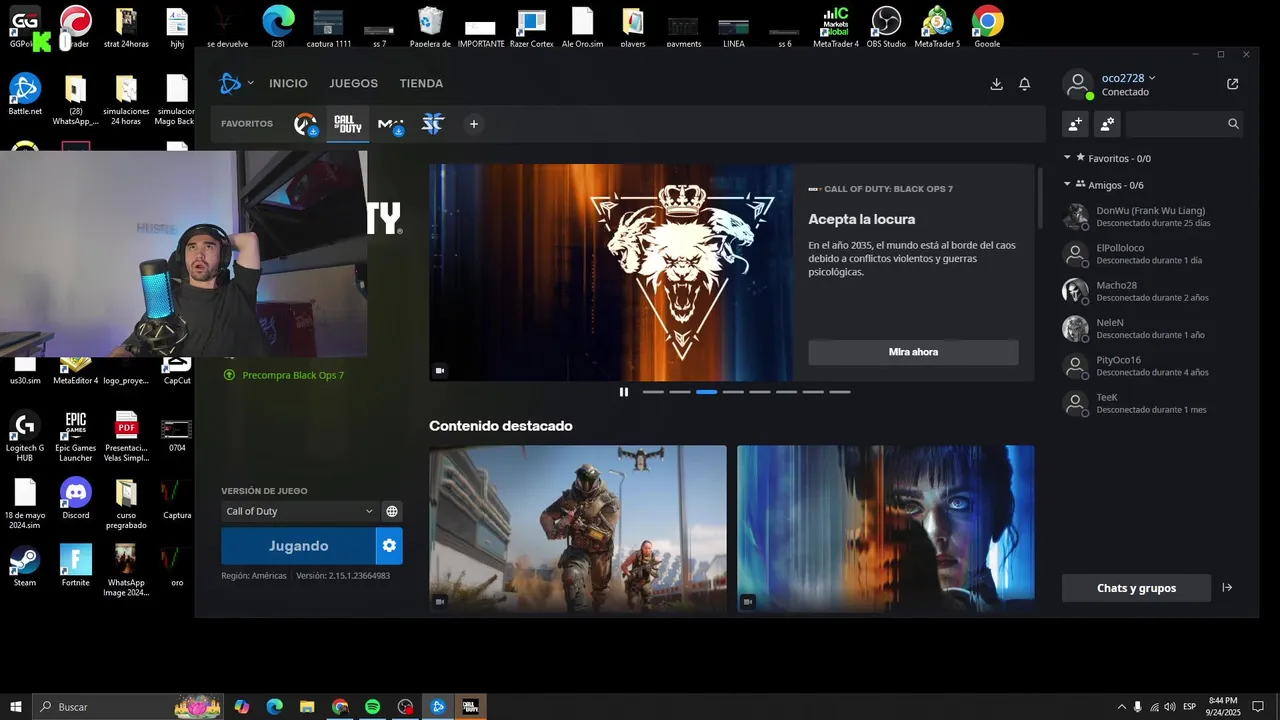1280x720 pixels.
Task: Open the Battle.net logo menu
Action: [x=236, y=83]
